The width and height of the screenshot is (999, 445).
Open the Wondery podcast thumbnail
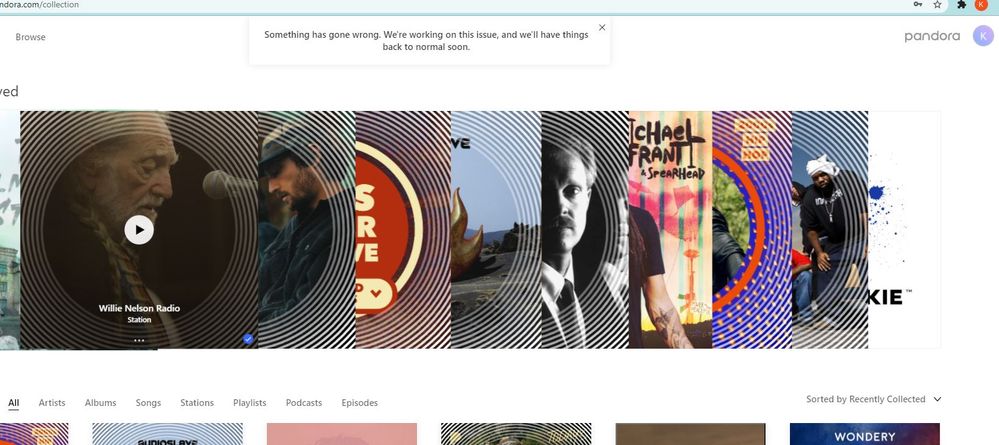(864, 435)
